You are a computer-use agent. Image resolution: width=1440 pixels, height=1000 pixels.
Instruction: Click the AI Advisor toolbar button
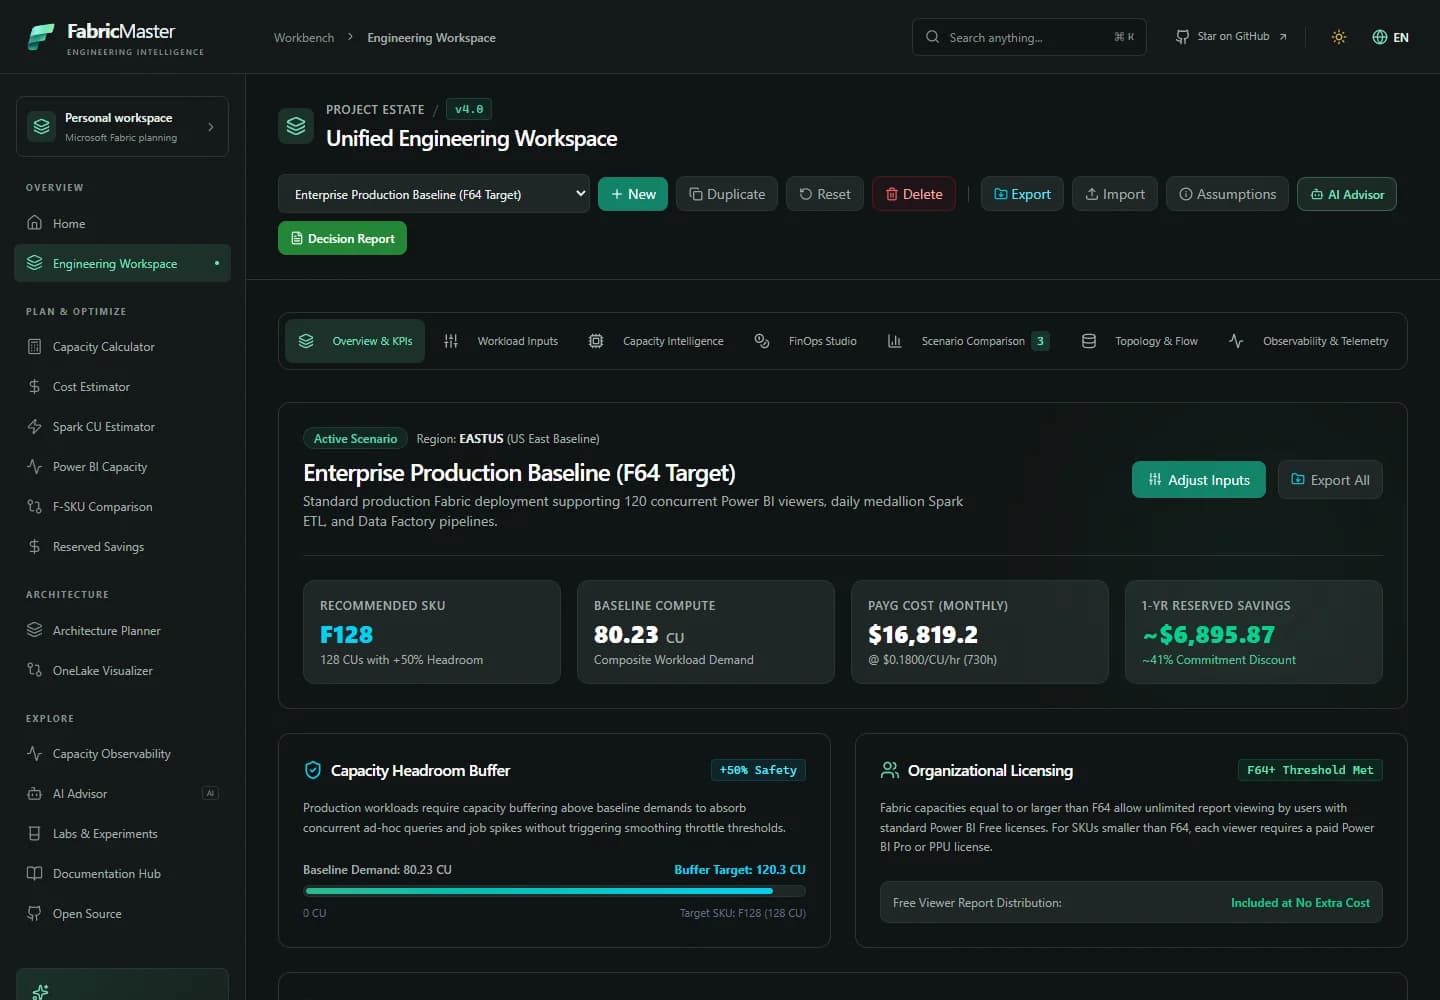(x=1347, y=194)
